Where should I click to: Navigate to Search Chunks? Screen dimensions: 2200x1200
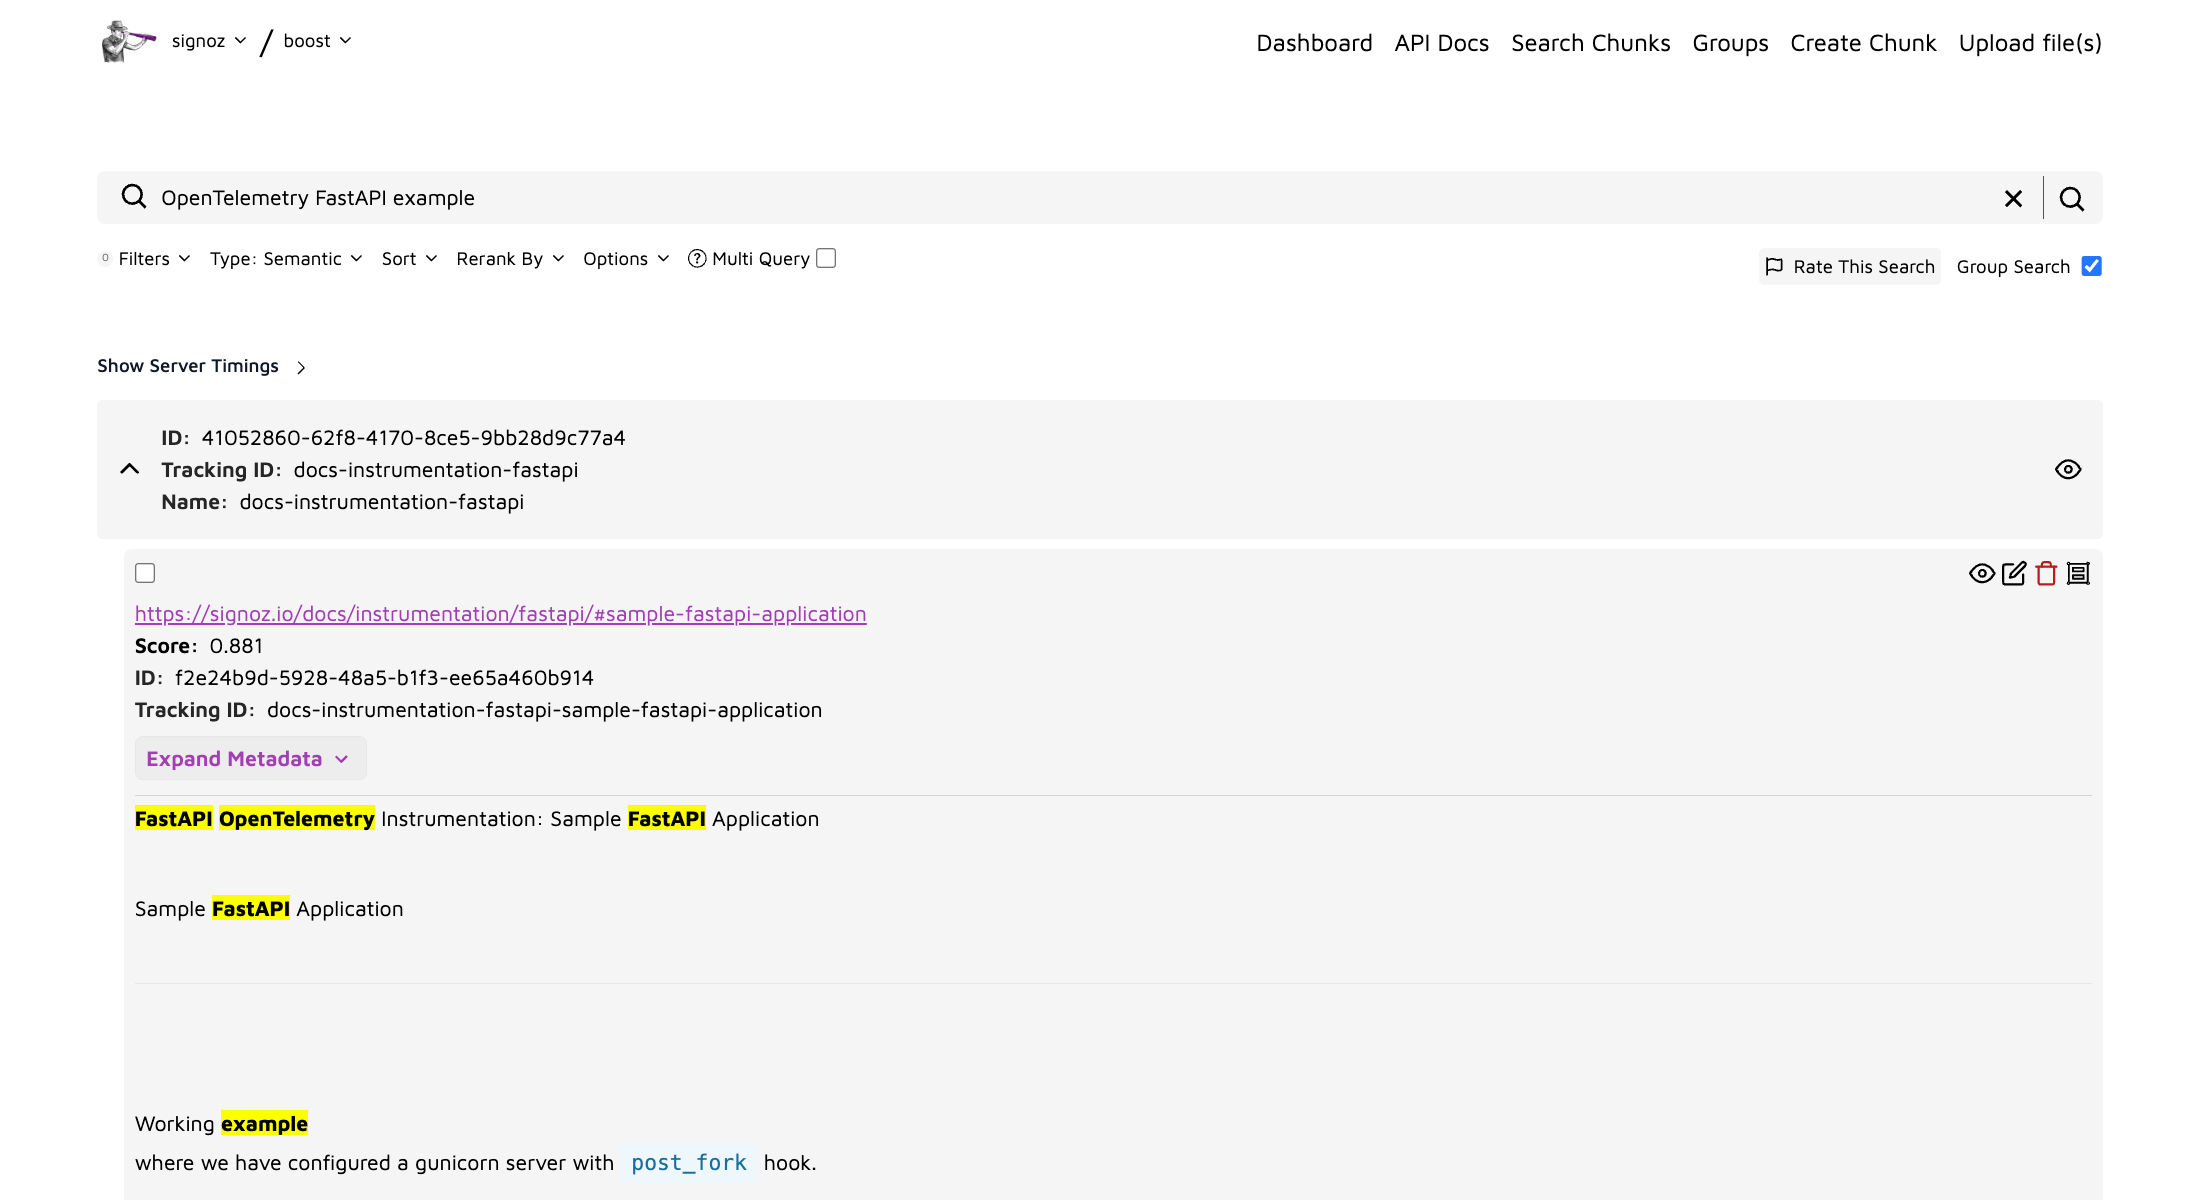point(1590,43)
